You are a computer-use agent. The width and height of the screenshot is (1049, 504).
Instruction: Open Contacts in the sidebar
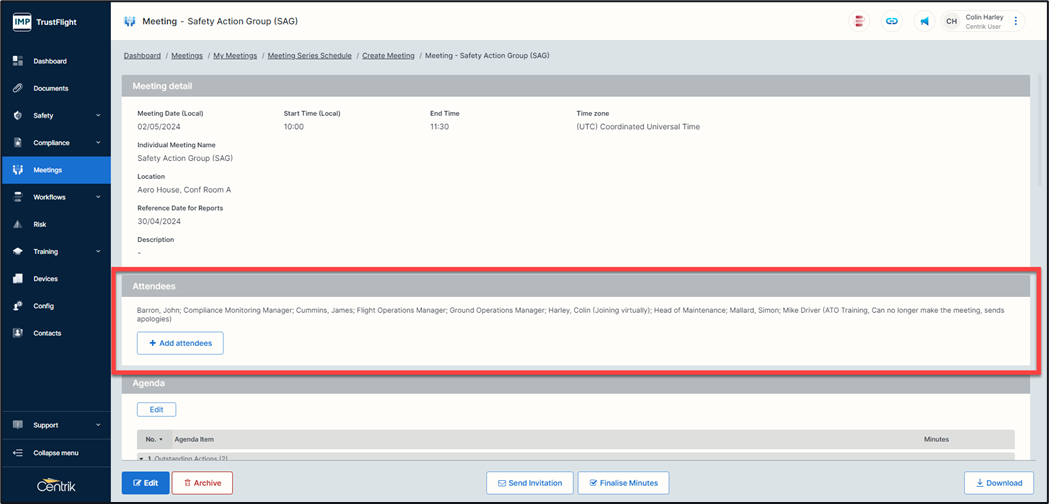tap(47, 333)
